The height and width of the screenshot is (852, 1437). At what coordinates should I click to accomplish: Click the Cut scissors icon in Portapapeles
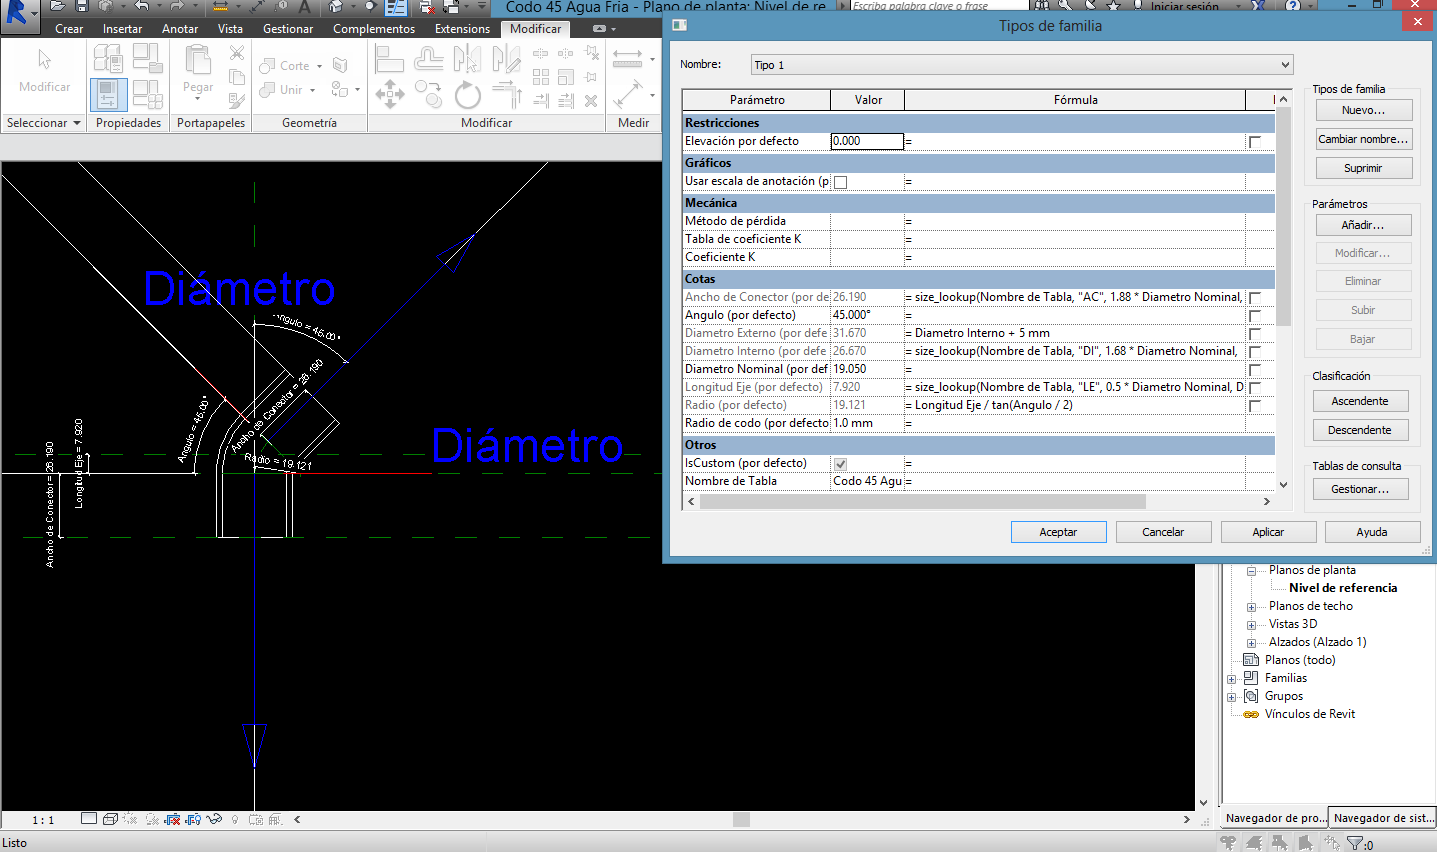(x=237, y=53)
